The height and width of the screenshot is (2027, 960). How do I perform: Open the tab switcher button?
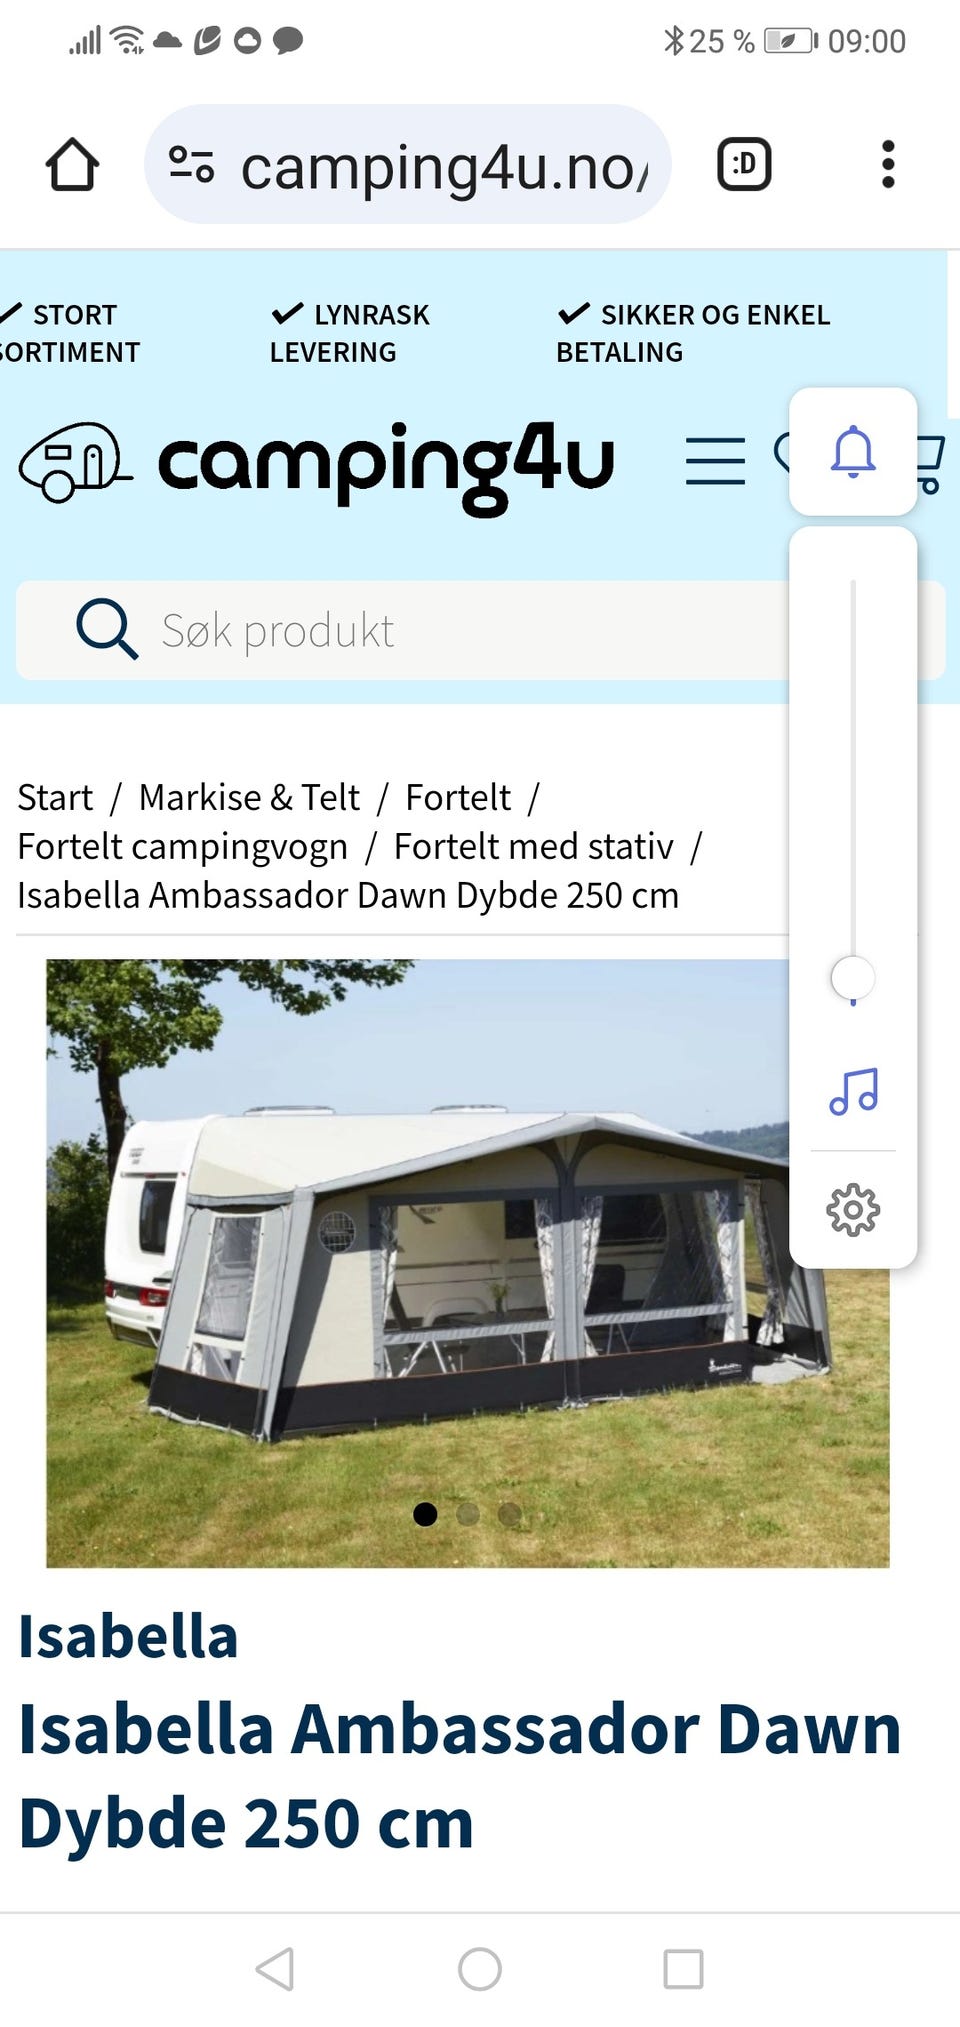coord(744,164)
